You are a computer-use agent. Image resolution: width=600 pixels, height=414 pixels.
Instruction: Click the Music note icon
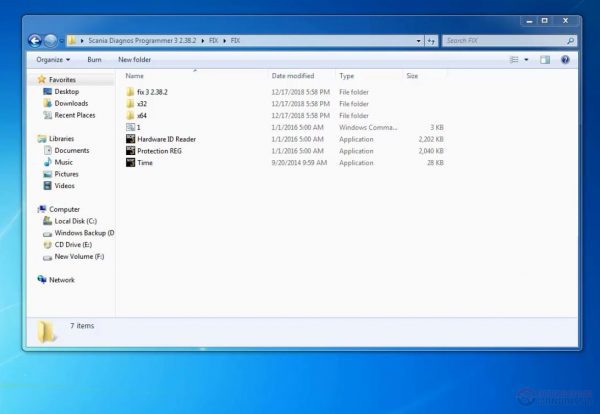pos(47,162)
